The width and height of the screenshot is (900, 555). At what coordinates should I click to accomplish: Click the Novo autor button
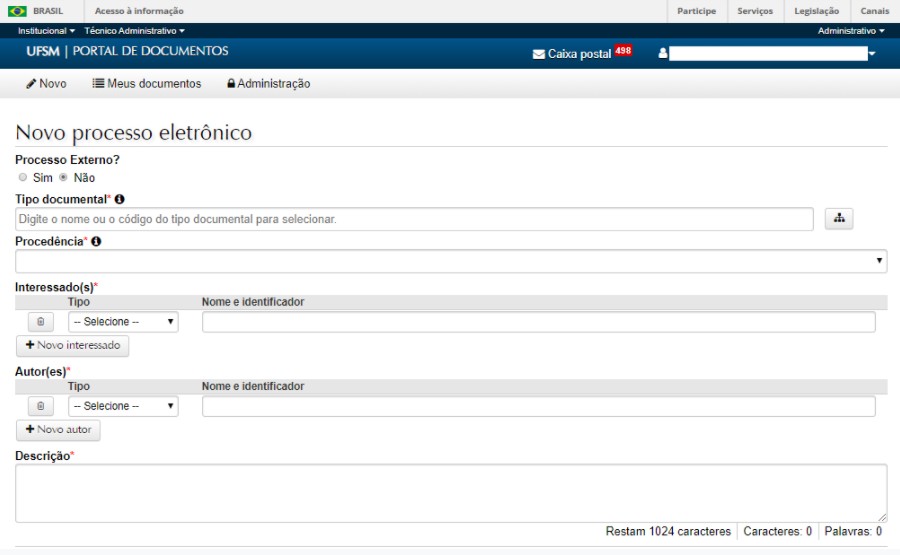tap(58, 429)
